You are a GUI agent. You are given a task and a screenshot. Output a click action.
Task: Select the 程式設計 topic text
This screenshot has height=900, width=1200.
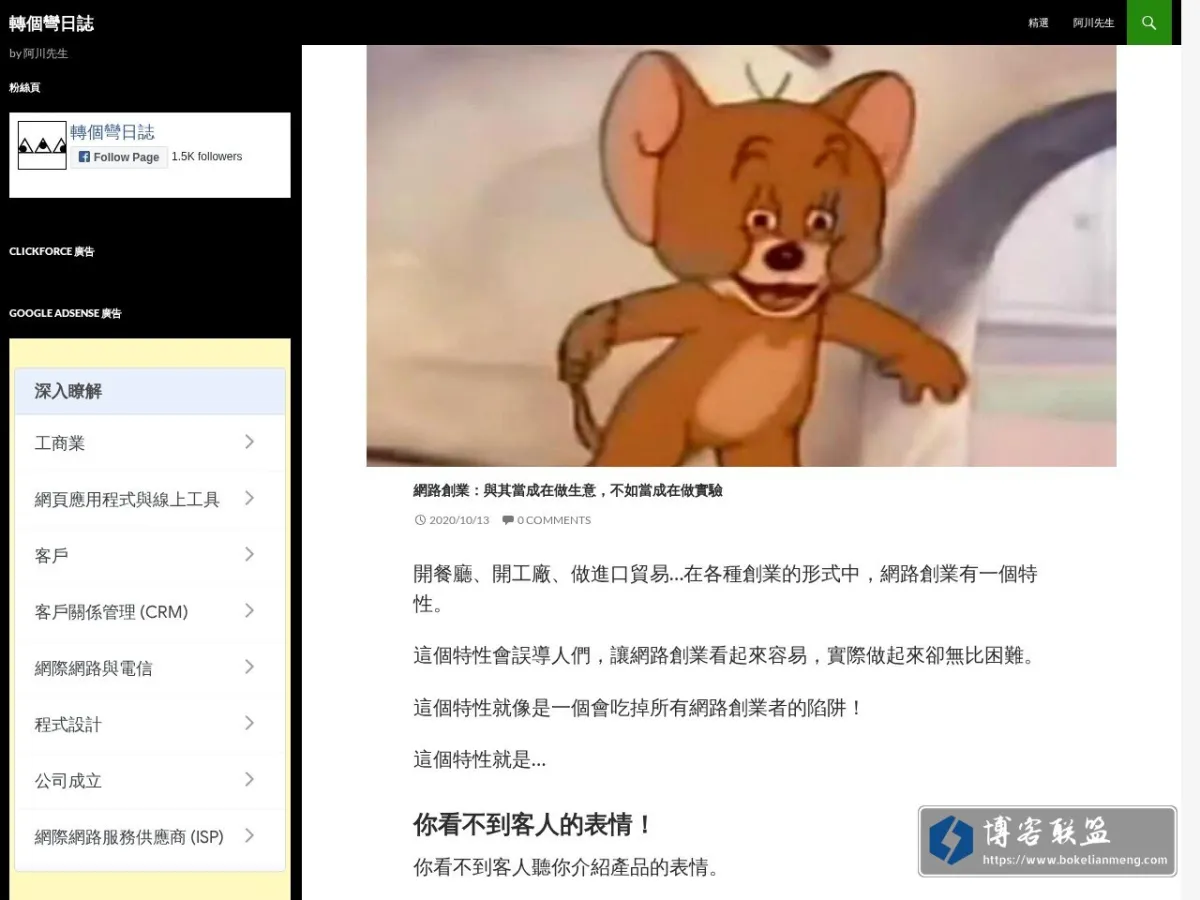pos(68,724)
